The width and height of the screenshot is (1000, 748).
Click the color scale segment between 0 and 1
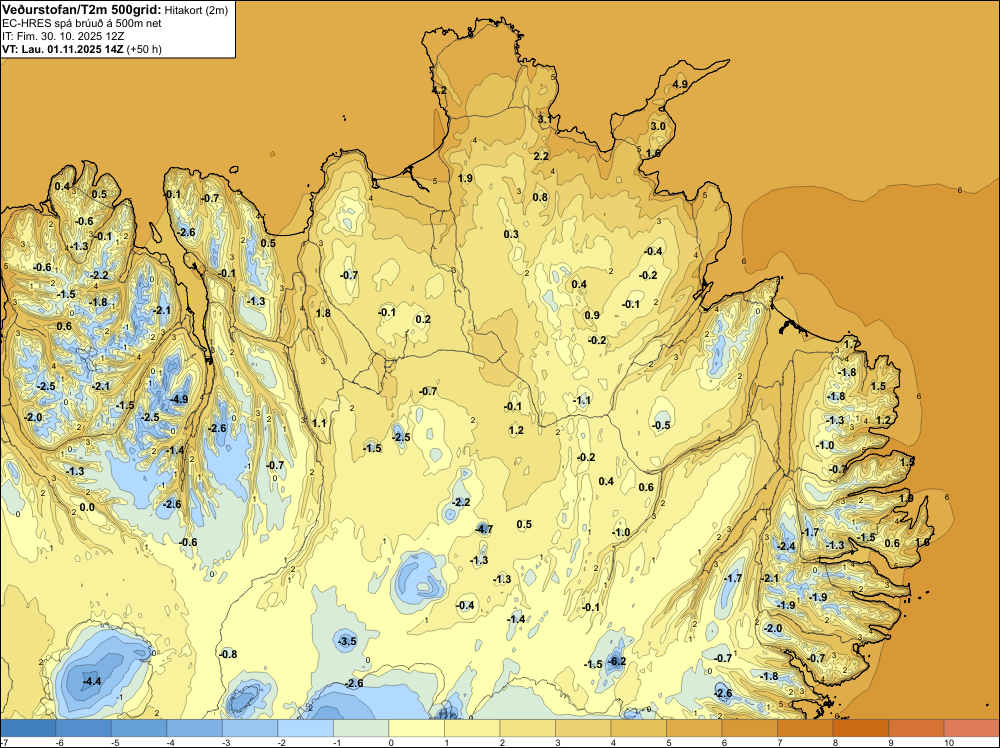(416, 728)
